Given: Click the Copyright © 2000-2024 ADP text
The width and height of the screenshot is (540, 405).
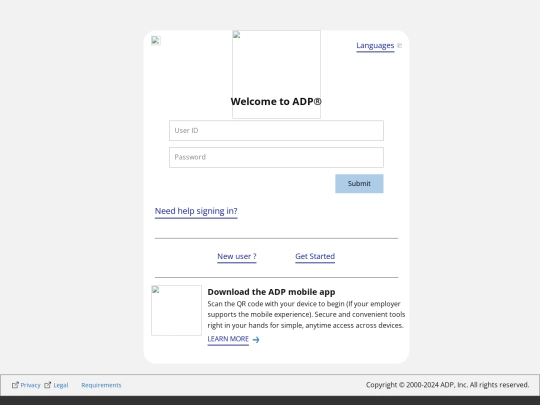Looking at the screenshot, I should tap(447, 385).
